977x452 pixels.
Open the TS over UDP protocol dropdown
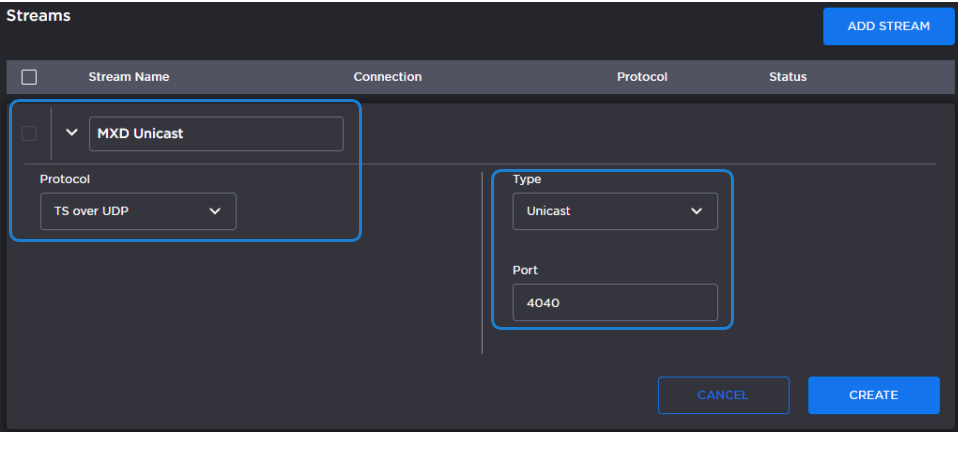(x=137, y=211)
